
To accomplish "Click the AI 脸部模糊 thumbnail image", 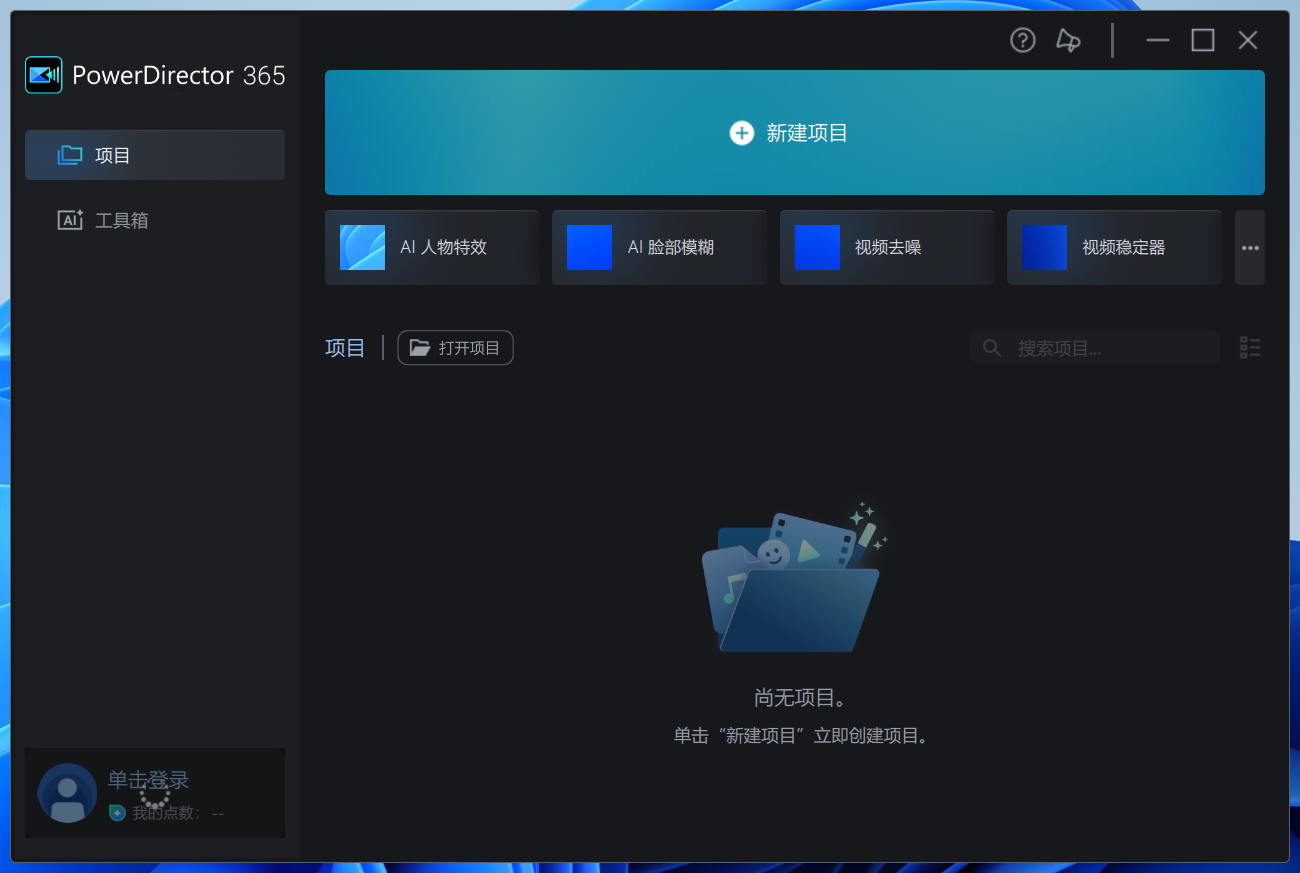I will 589,247.
